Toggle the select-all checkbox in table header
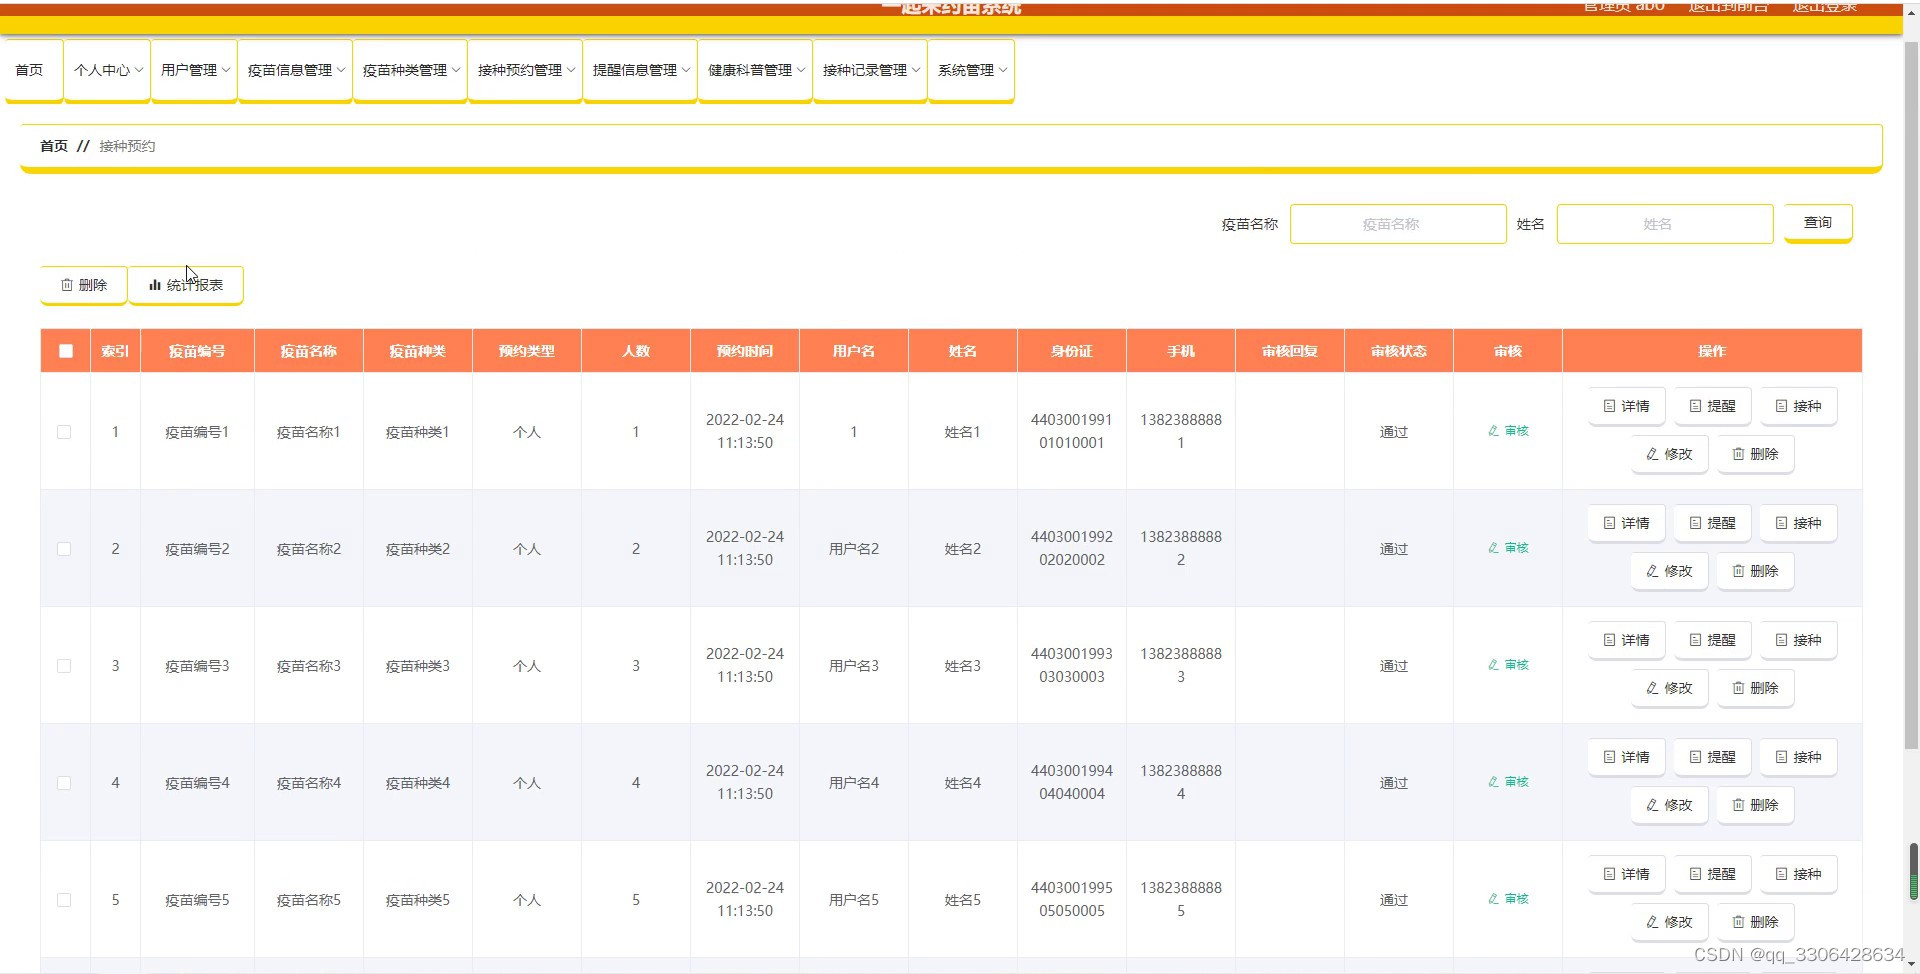 point(66,351)
